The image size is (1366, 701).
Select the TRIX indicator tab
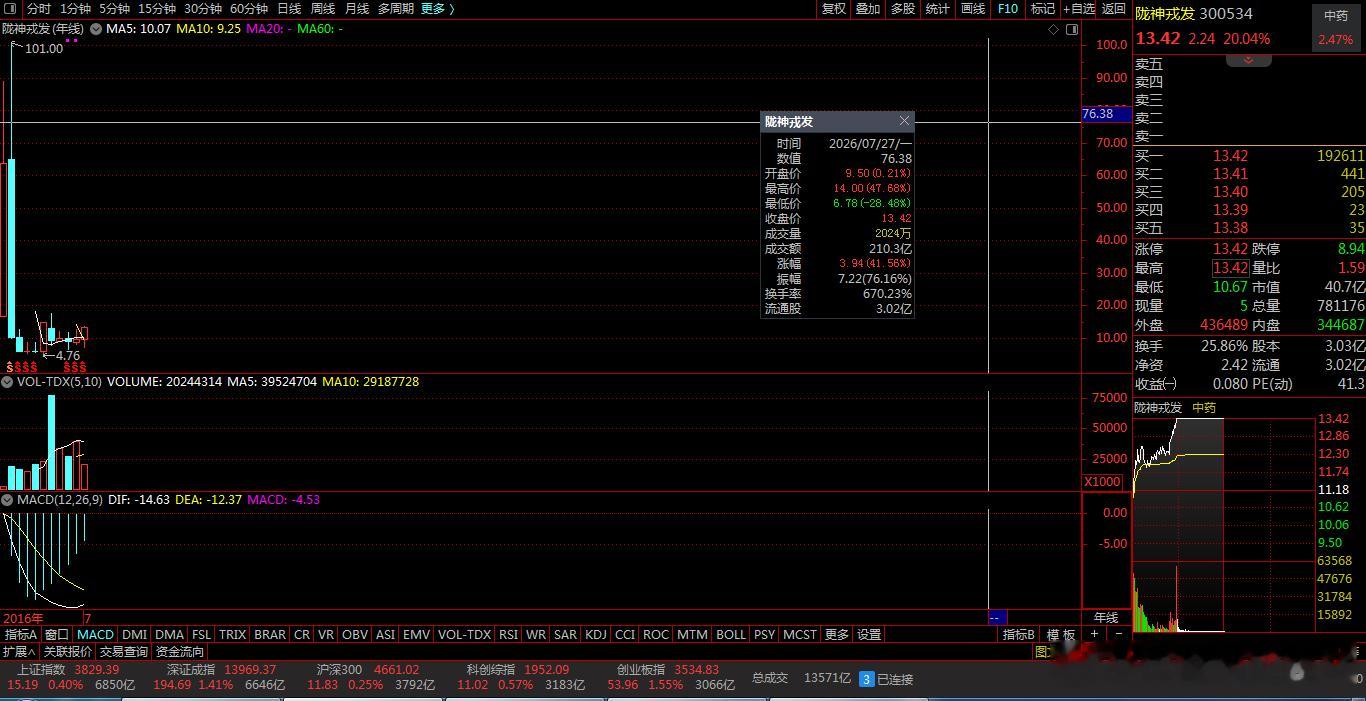(x=233, y=635)
